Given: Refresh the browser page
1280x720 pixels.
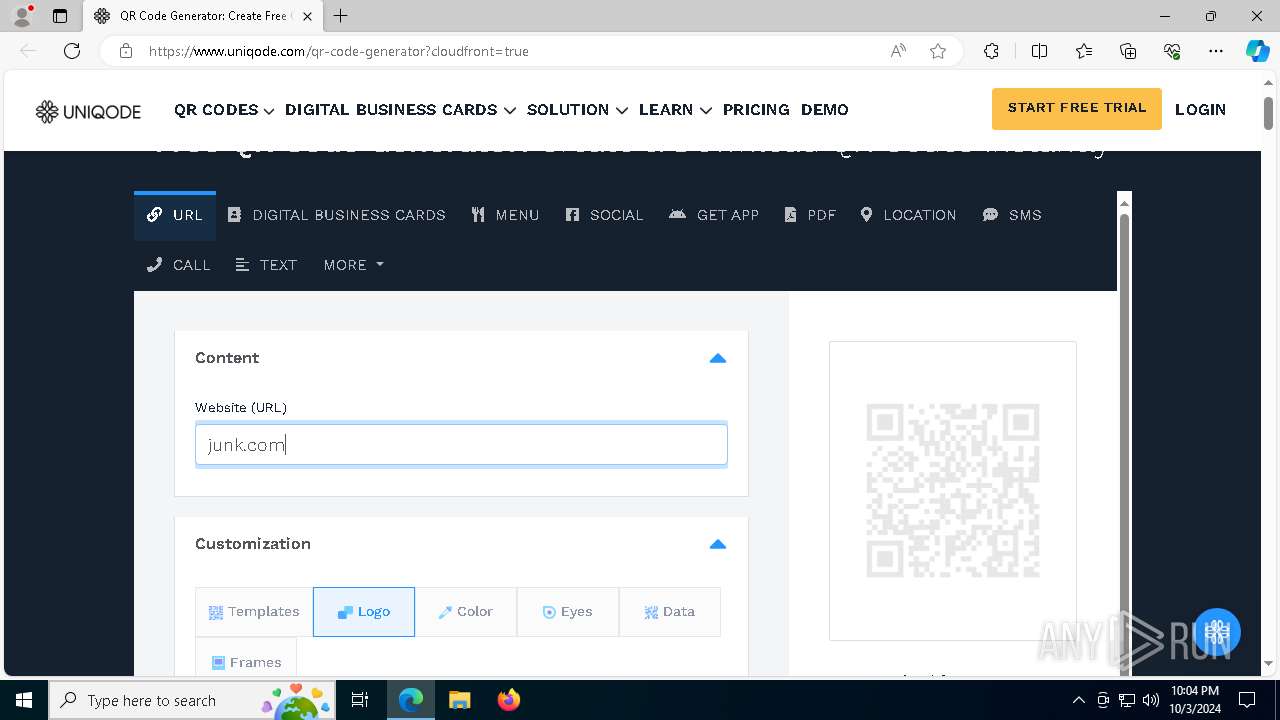Looking at the screenshot, I should pyautogui.click(x=72, y=51).
